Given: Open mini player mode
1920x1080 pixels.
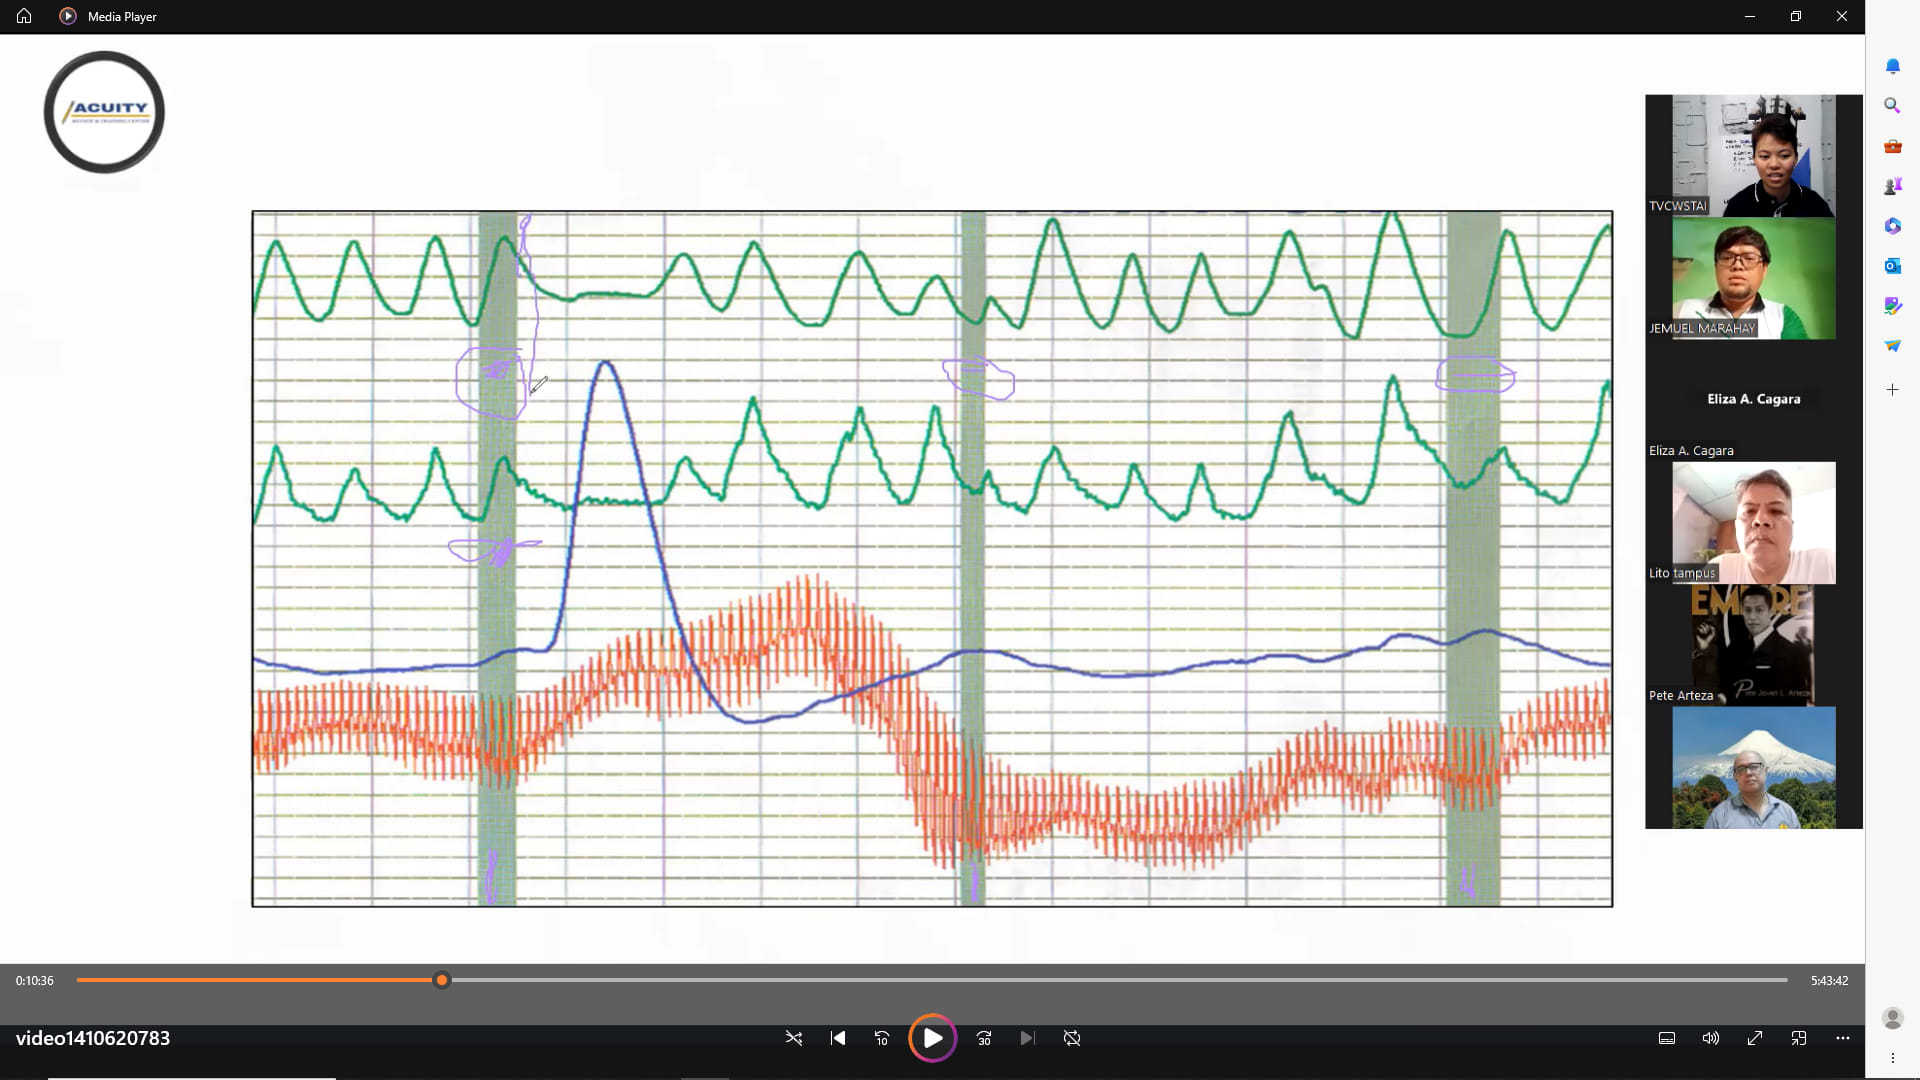Looking at the screenshot, I should click(x=1799, y=1038).
